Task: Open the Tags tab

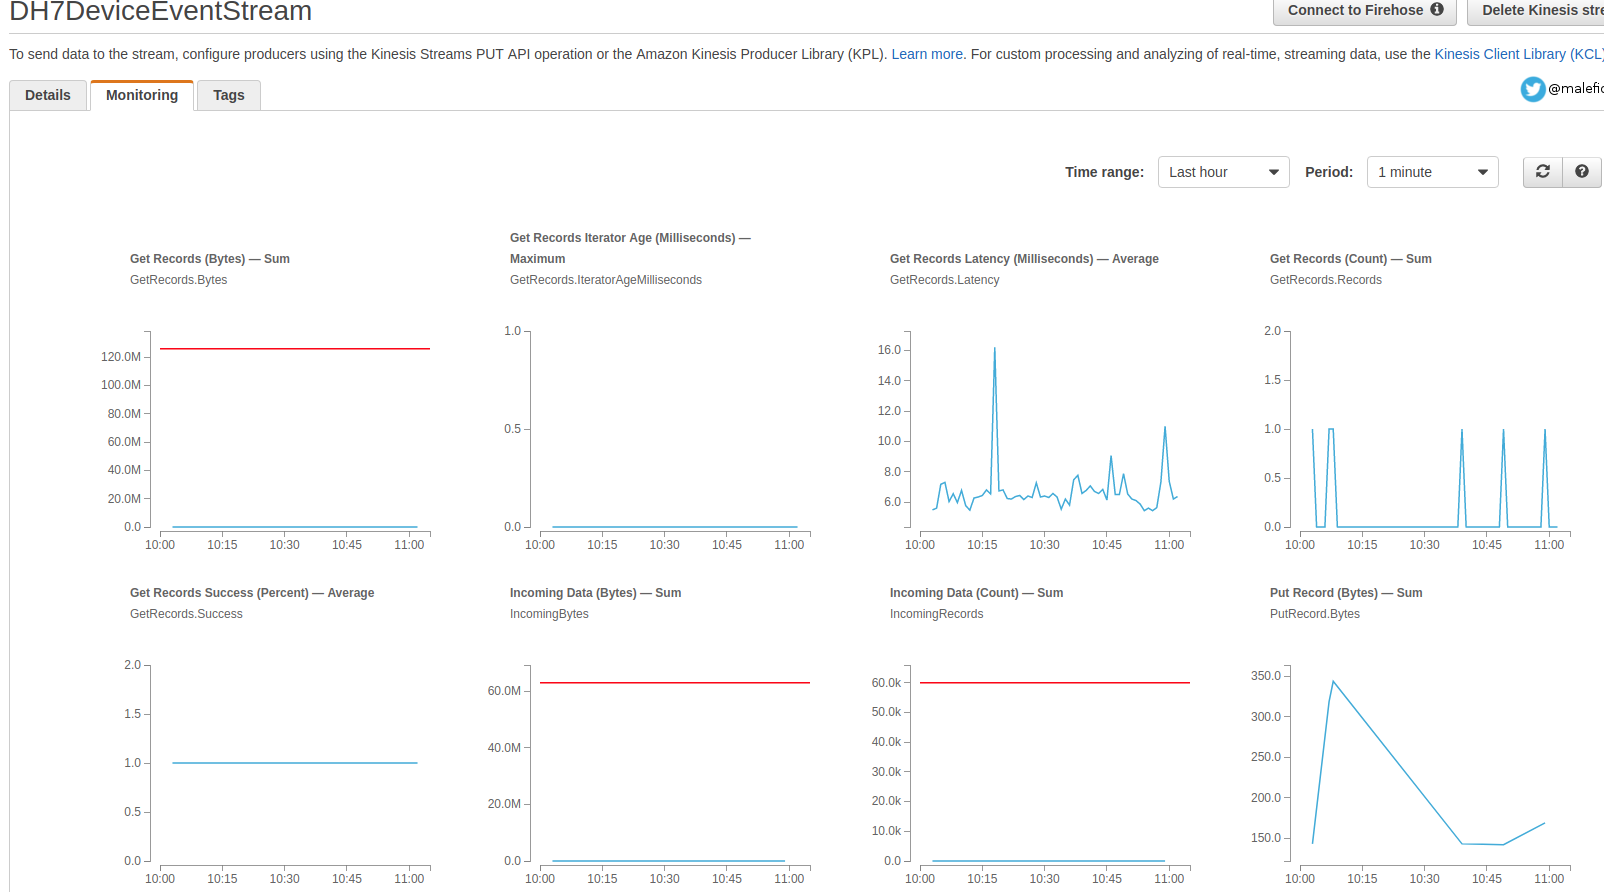Action: tap(229, 95)
